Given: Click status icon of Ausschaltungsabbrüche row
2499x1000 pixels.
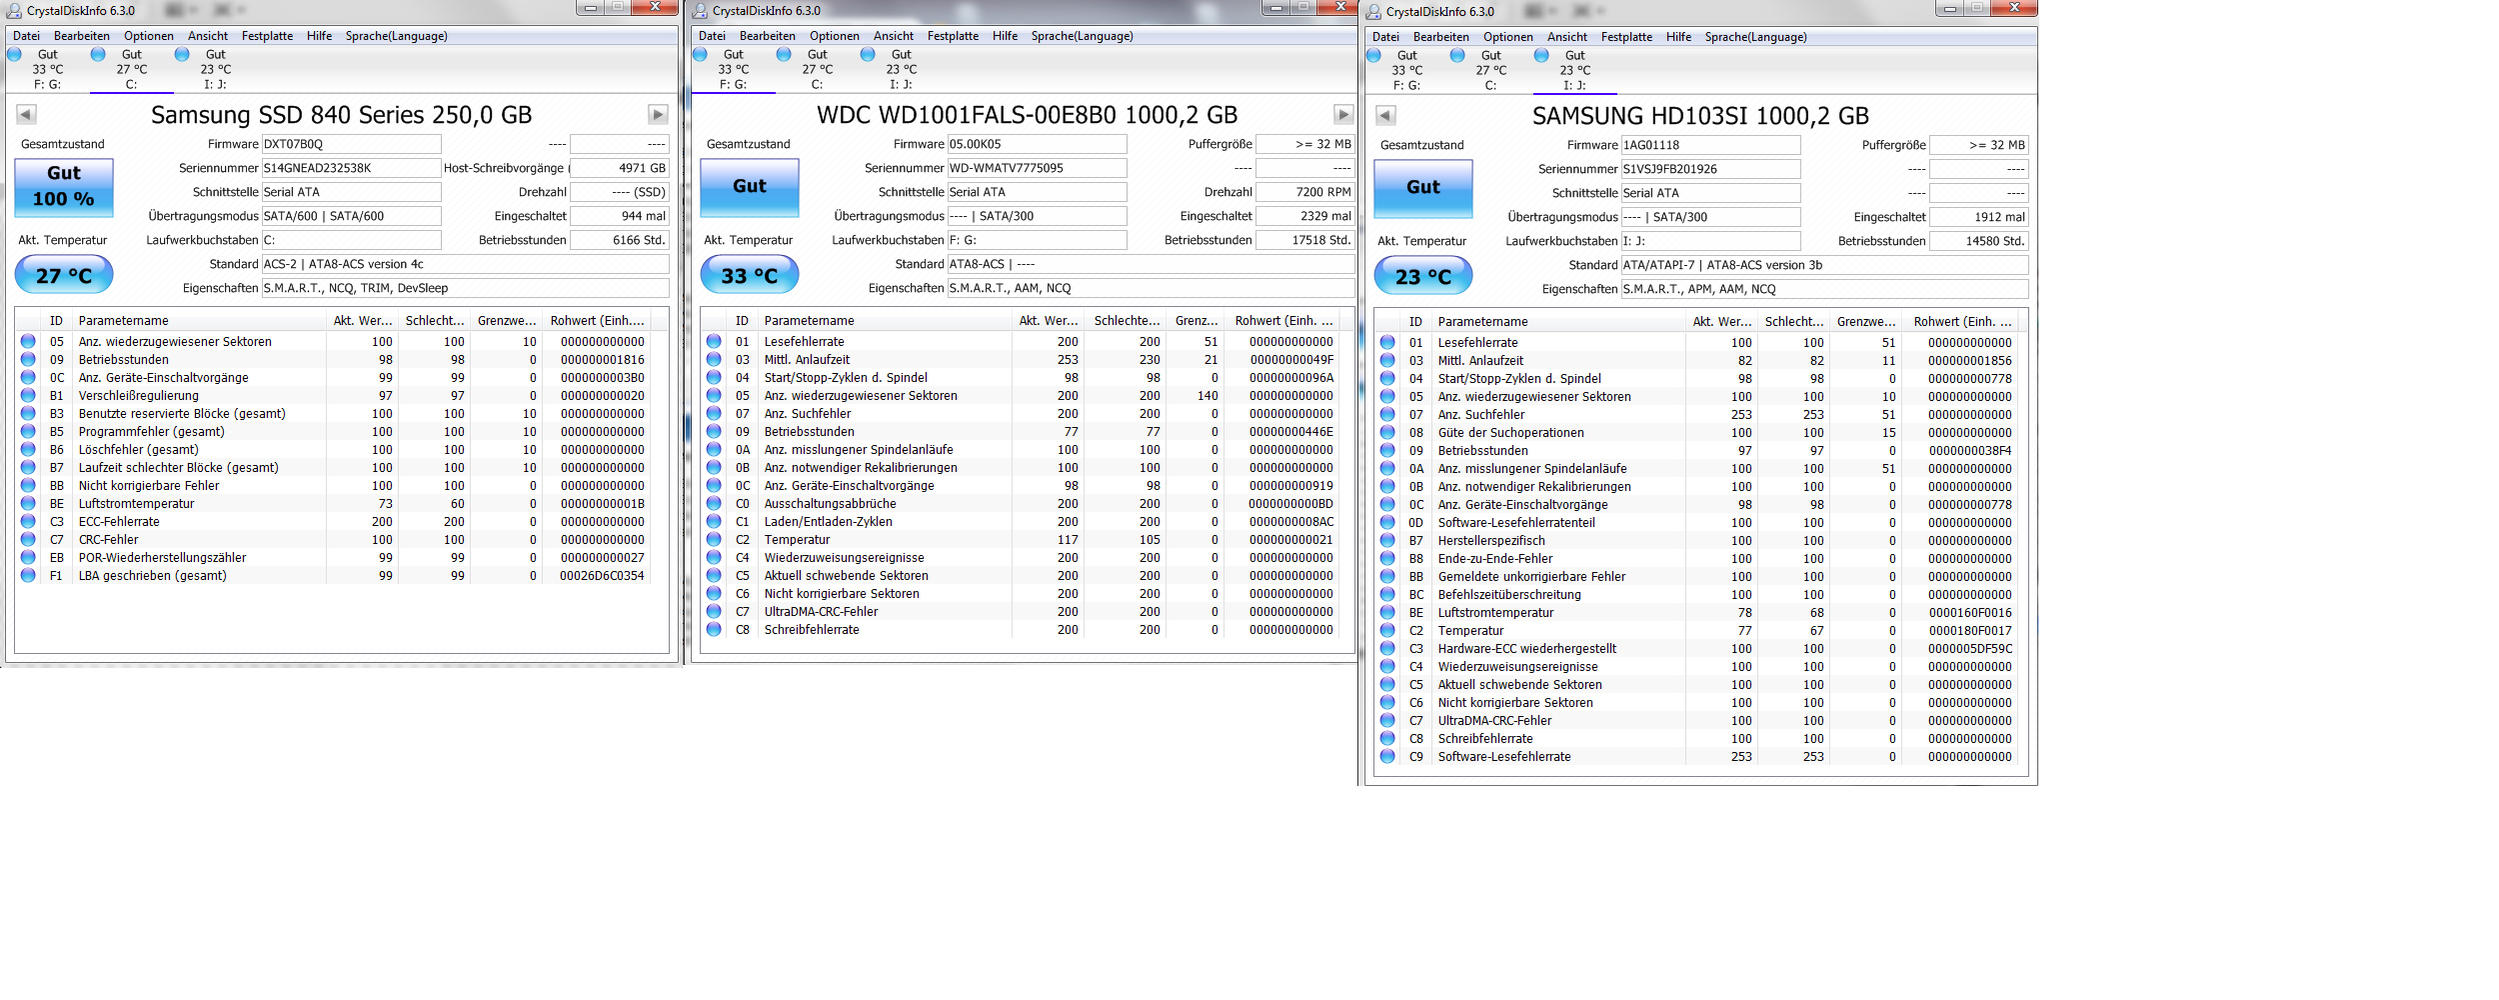Looking at the screenshot, I should [714, 503].
